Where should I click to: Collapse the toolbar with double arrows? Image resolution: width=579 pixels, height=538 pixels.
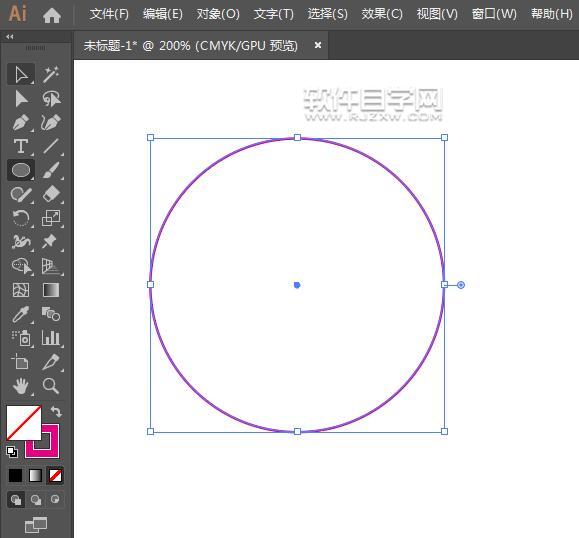click(10, 37)
